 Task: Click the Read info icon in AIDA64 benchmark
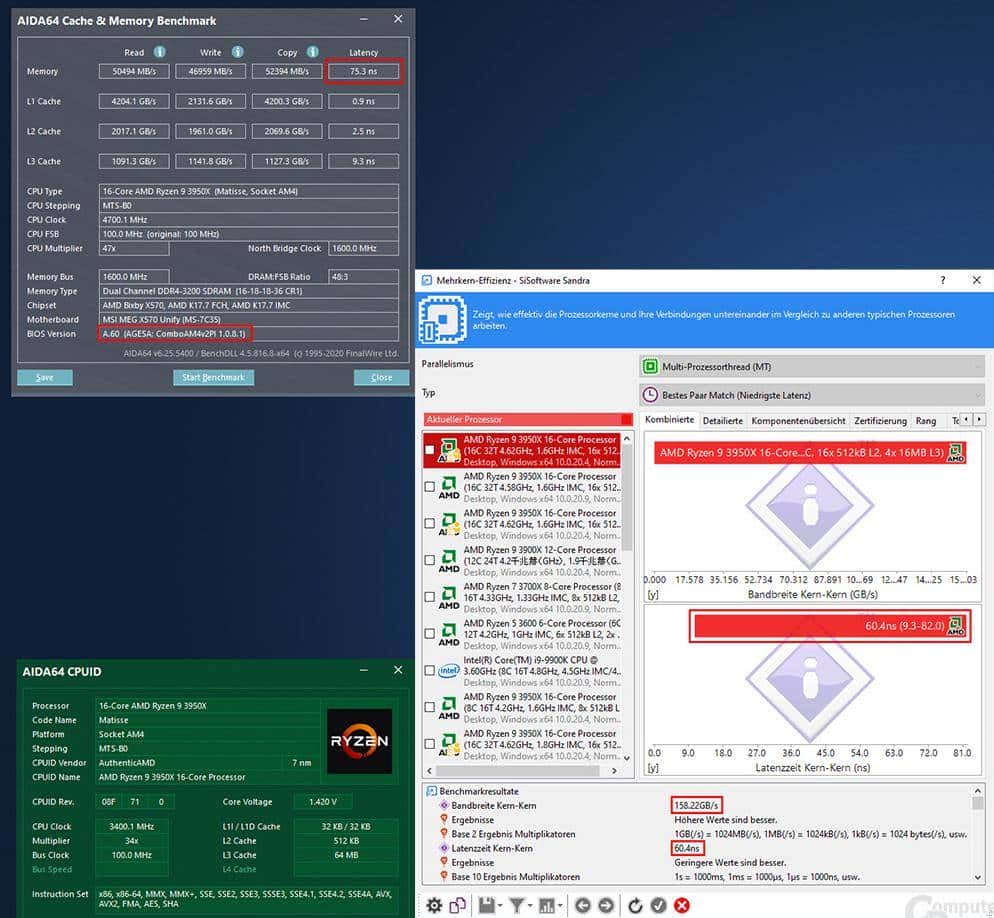click(160, 52)
